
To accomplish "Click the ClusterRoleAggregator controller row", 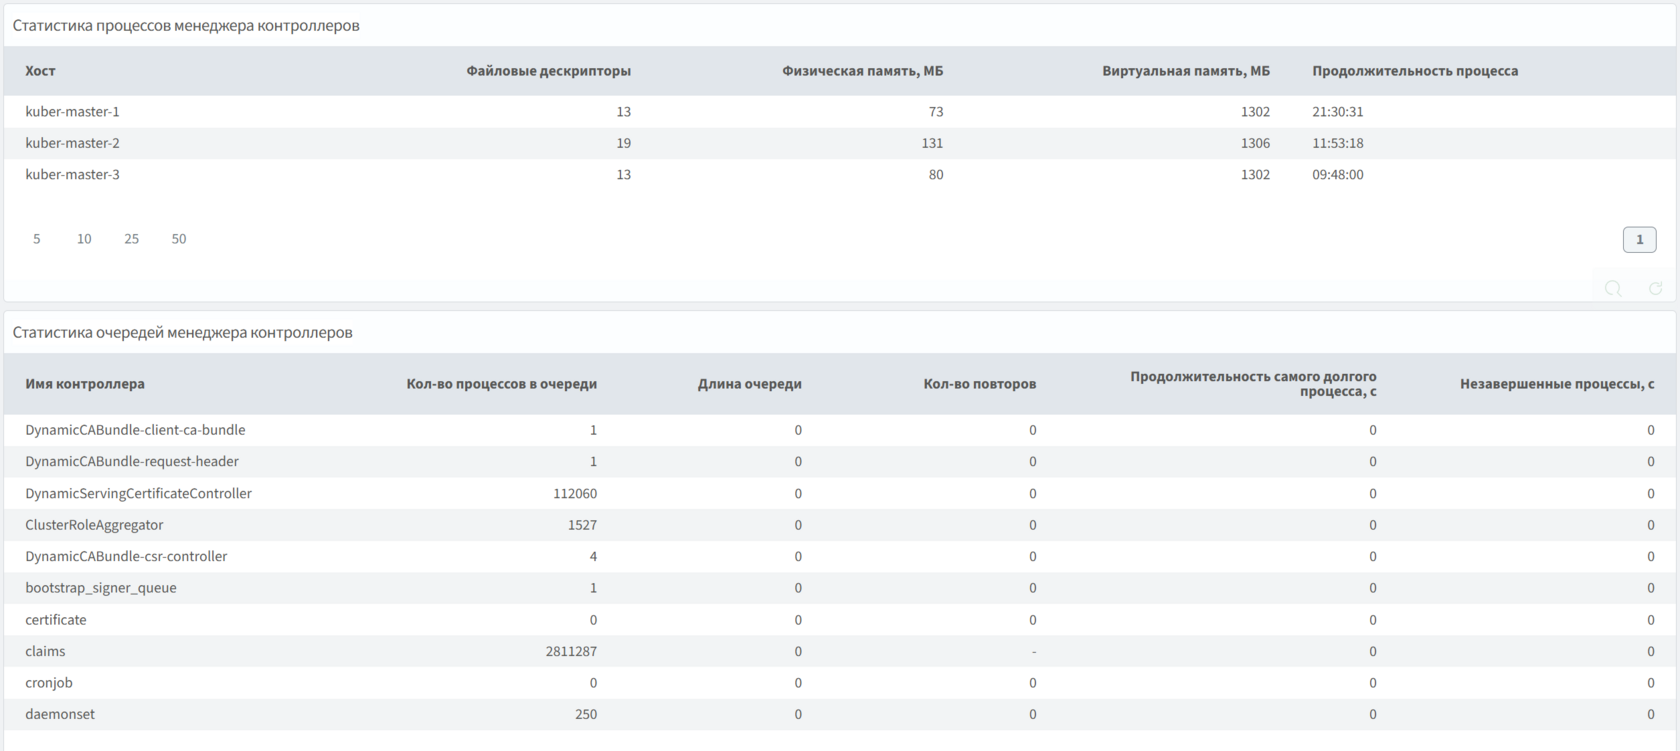I will coord(94,525).
